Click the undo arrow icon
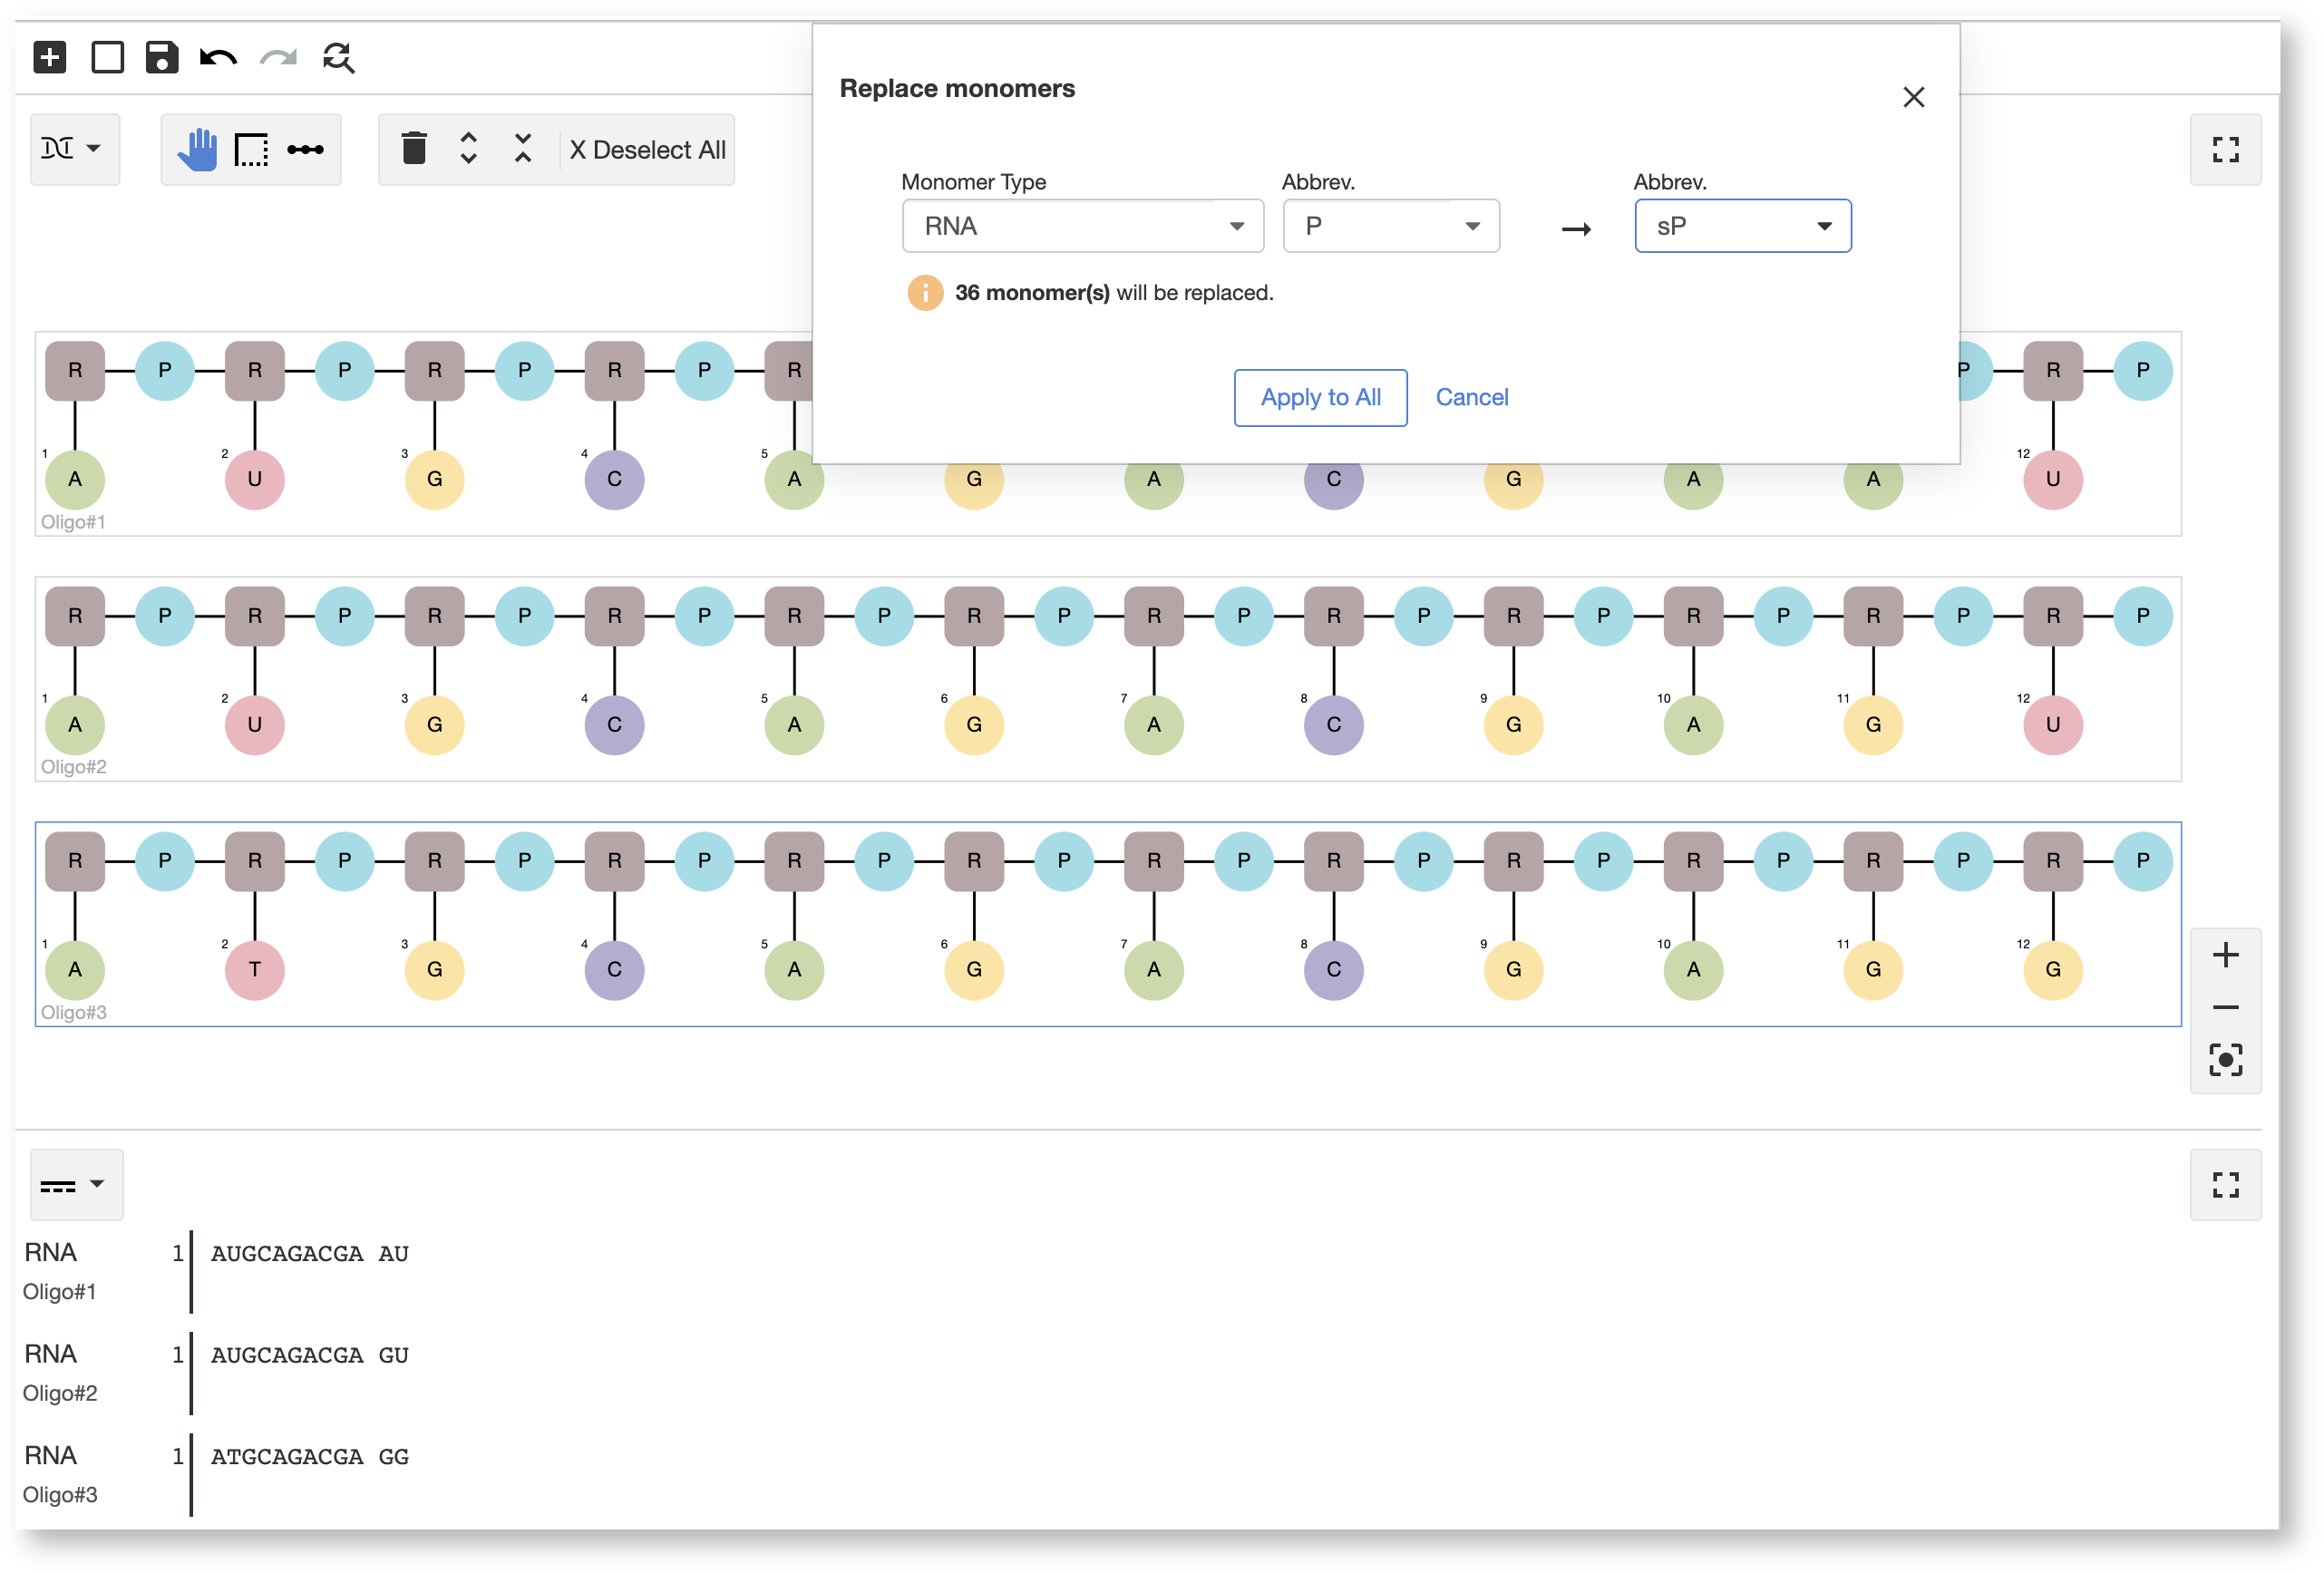2324x1573 pixels. click(218, 57)
